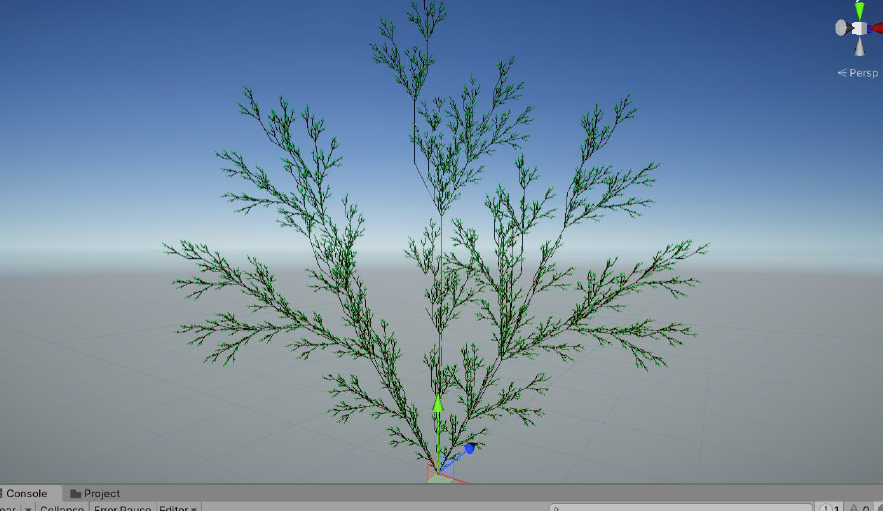The width and height of the screenshot is (883, 511).
Task: Grab the green Y-axis arrow of the move gizmo
Action: click(x=437, y=405)
